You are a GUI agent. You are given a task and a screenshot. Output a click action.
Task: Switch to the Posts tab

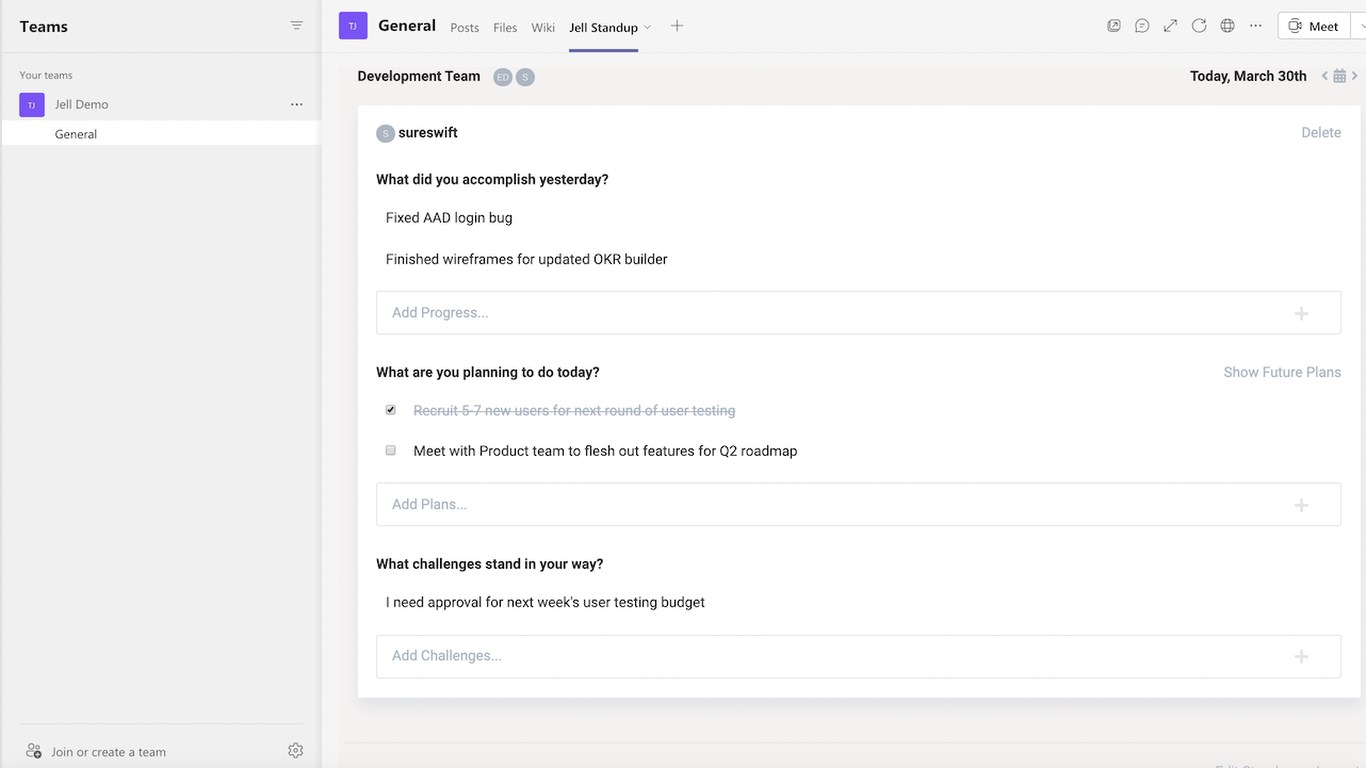pyautogui.click(x=464, y=28)
